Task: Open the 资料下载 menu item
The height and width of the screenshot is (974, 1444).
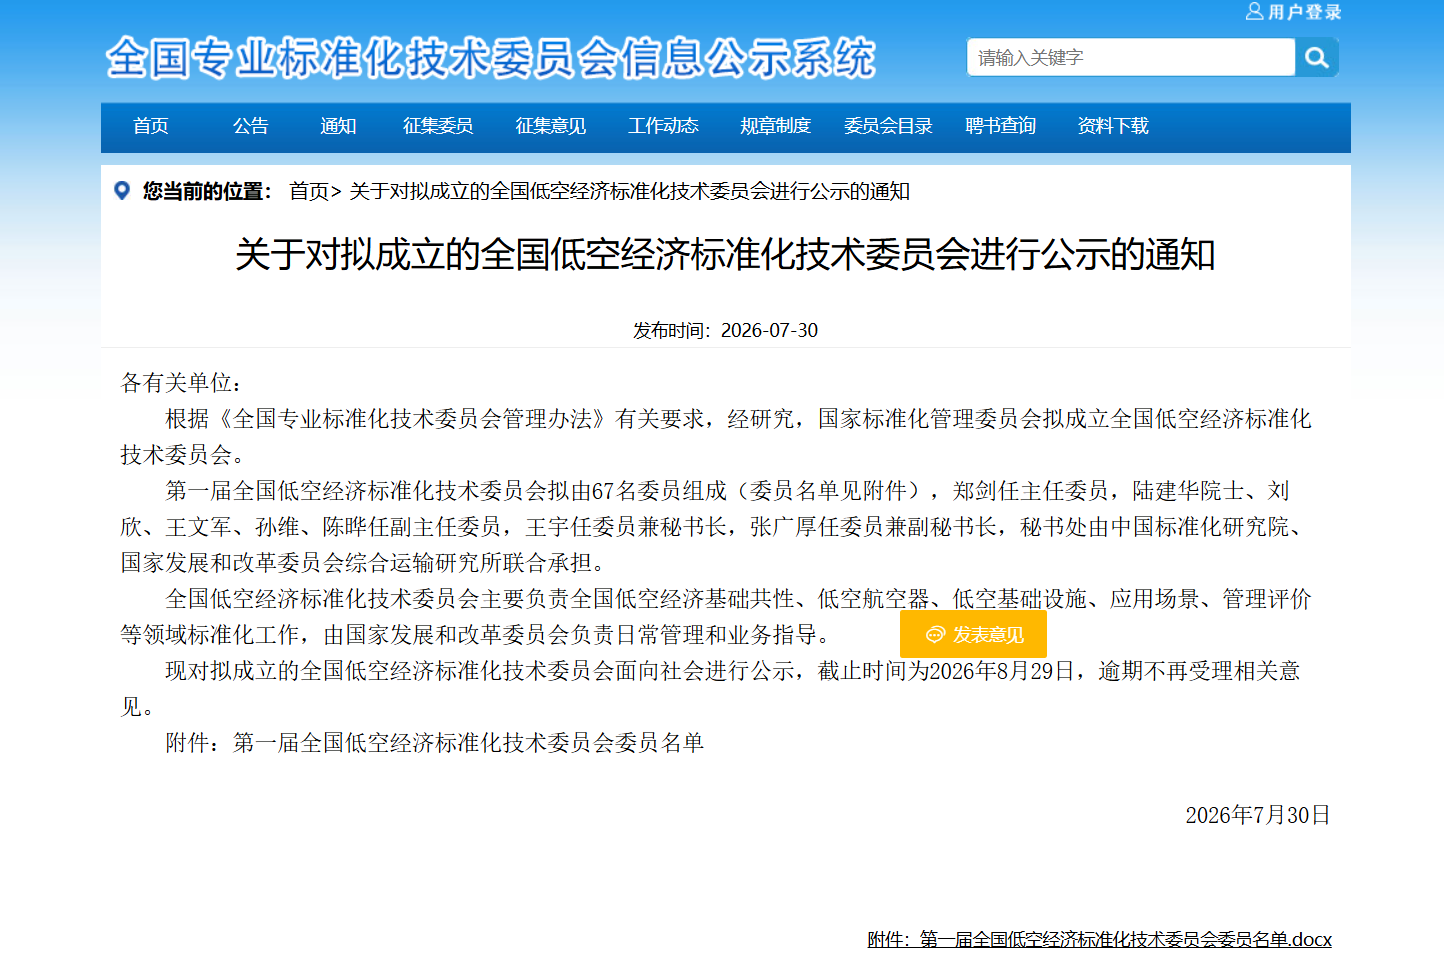Action: (1113, 126)
